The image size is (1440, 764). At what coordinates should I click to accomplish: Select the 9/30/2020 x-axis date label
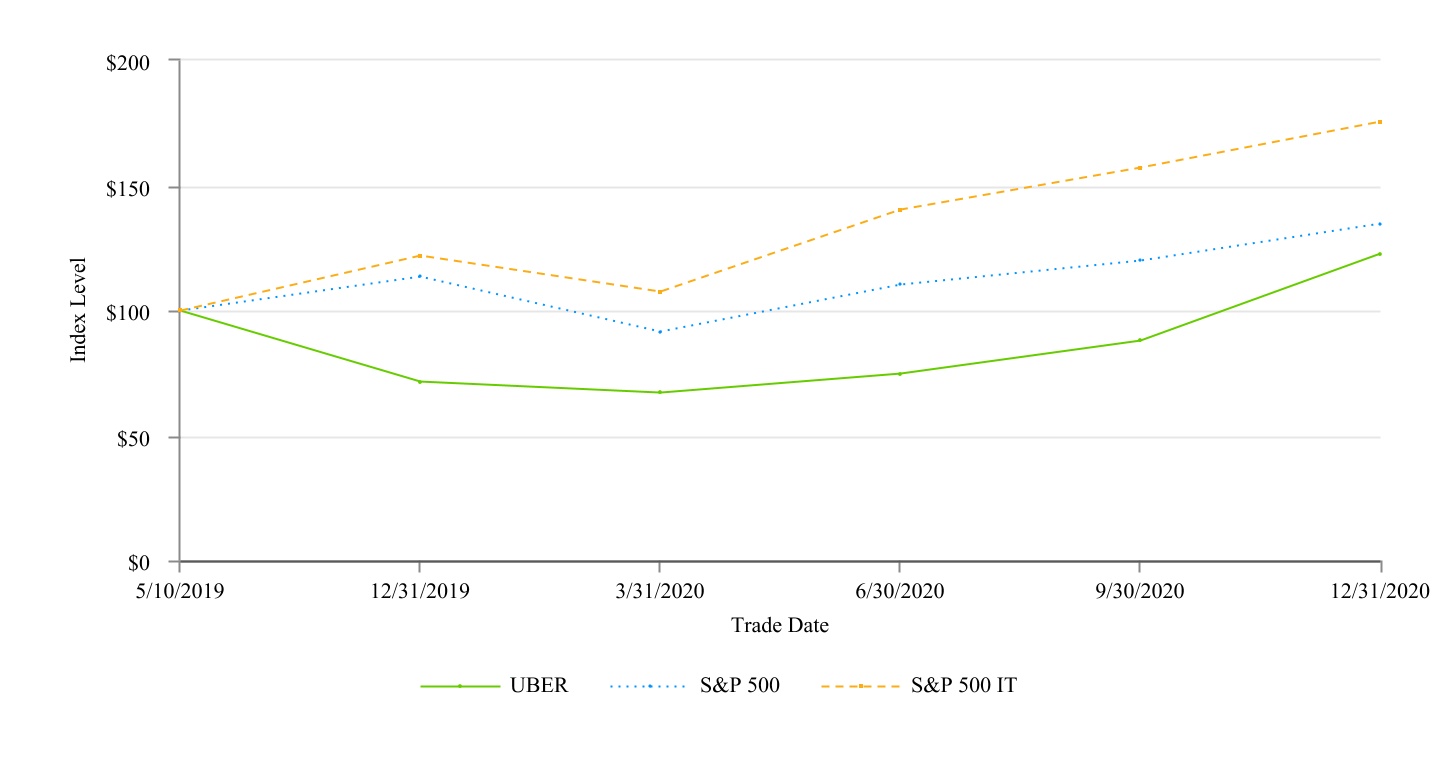pos(1140,591)
